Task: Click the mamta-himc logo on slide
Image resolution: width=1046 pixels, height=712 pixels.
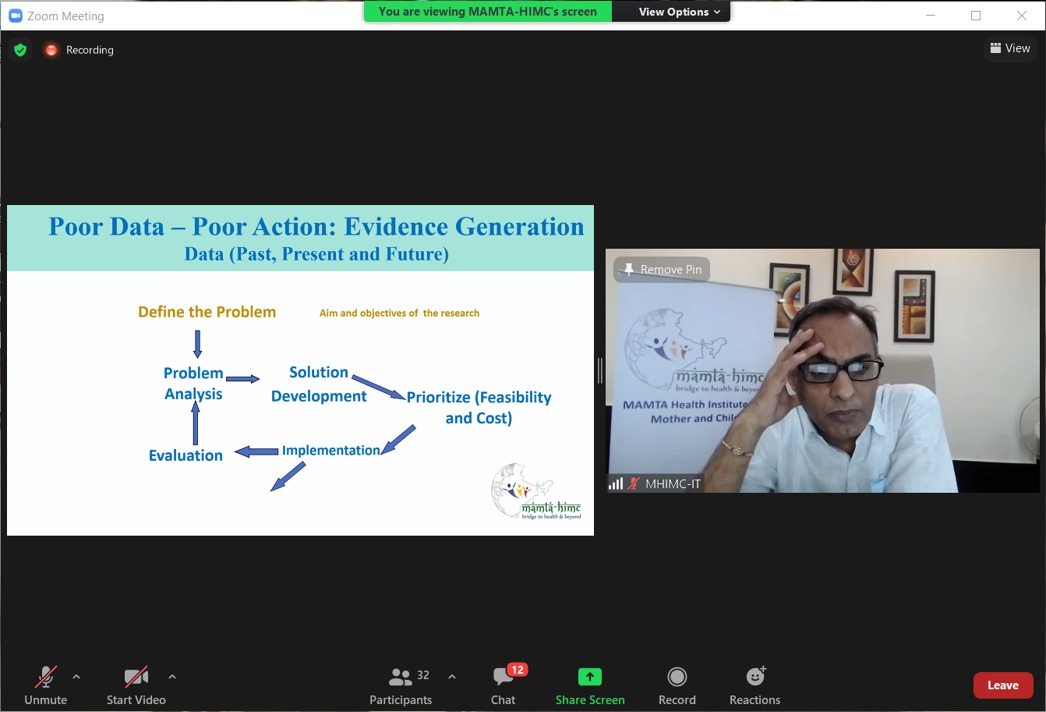Action: (x=536, y=492)
